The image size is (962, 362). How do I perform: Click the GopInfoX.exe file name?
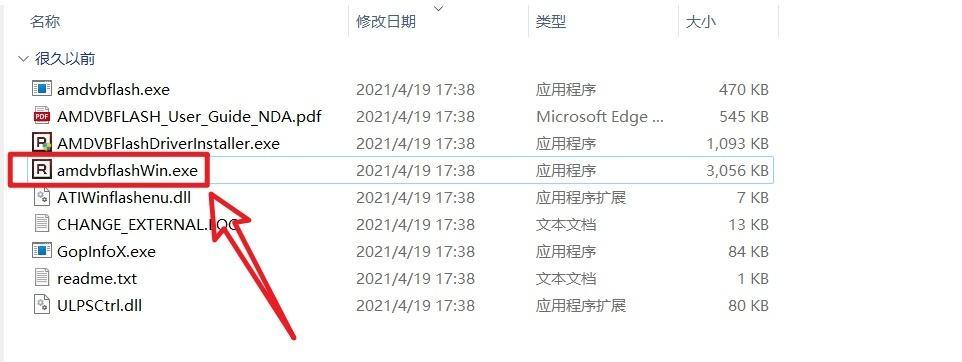[x=106, y=252]
